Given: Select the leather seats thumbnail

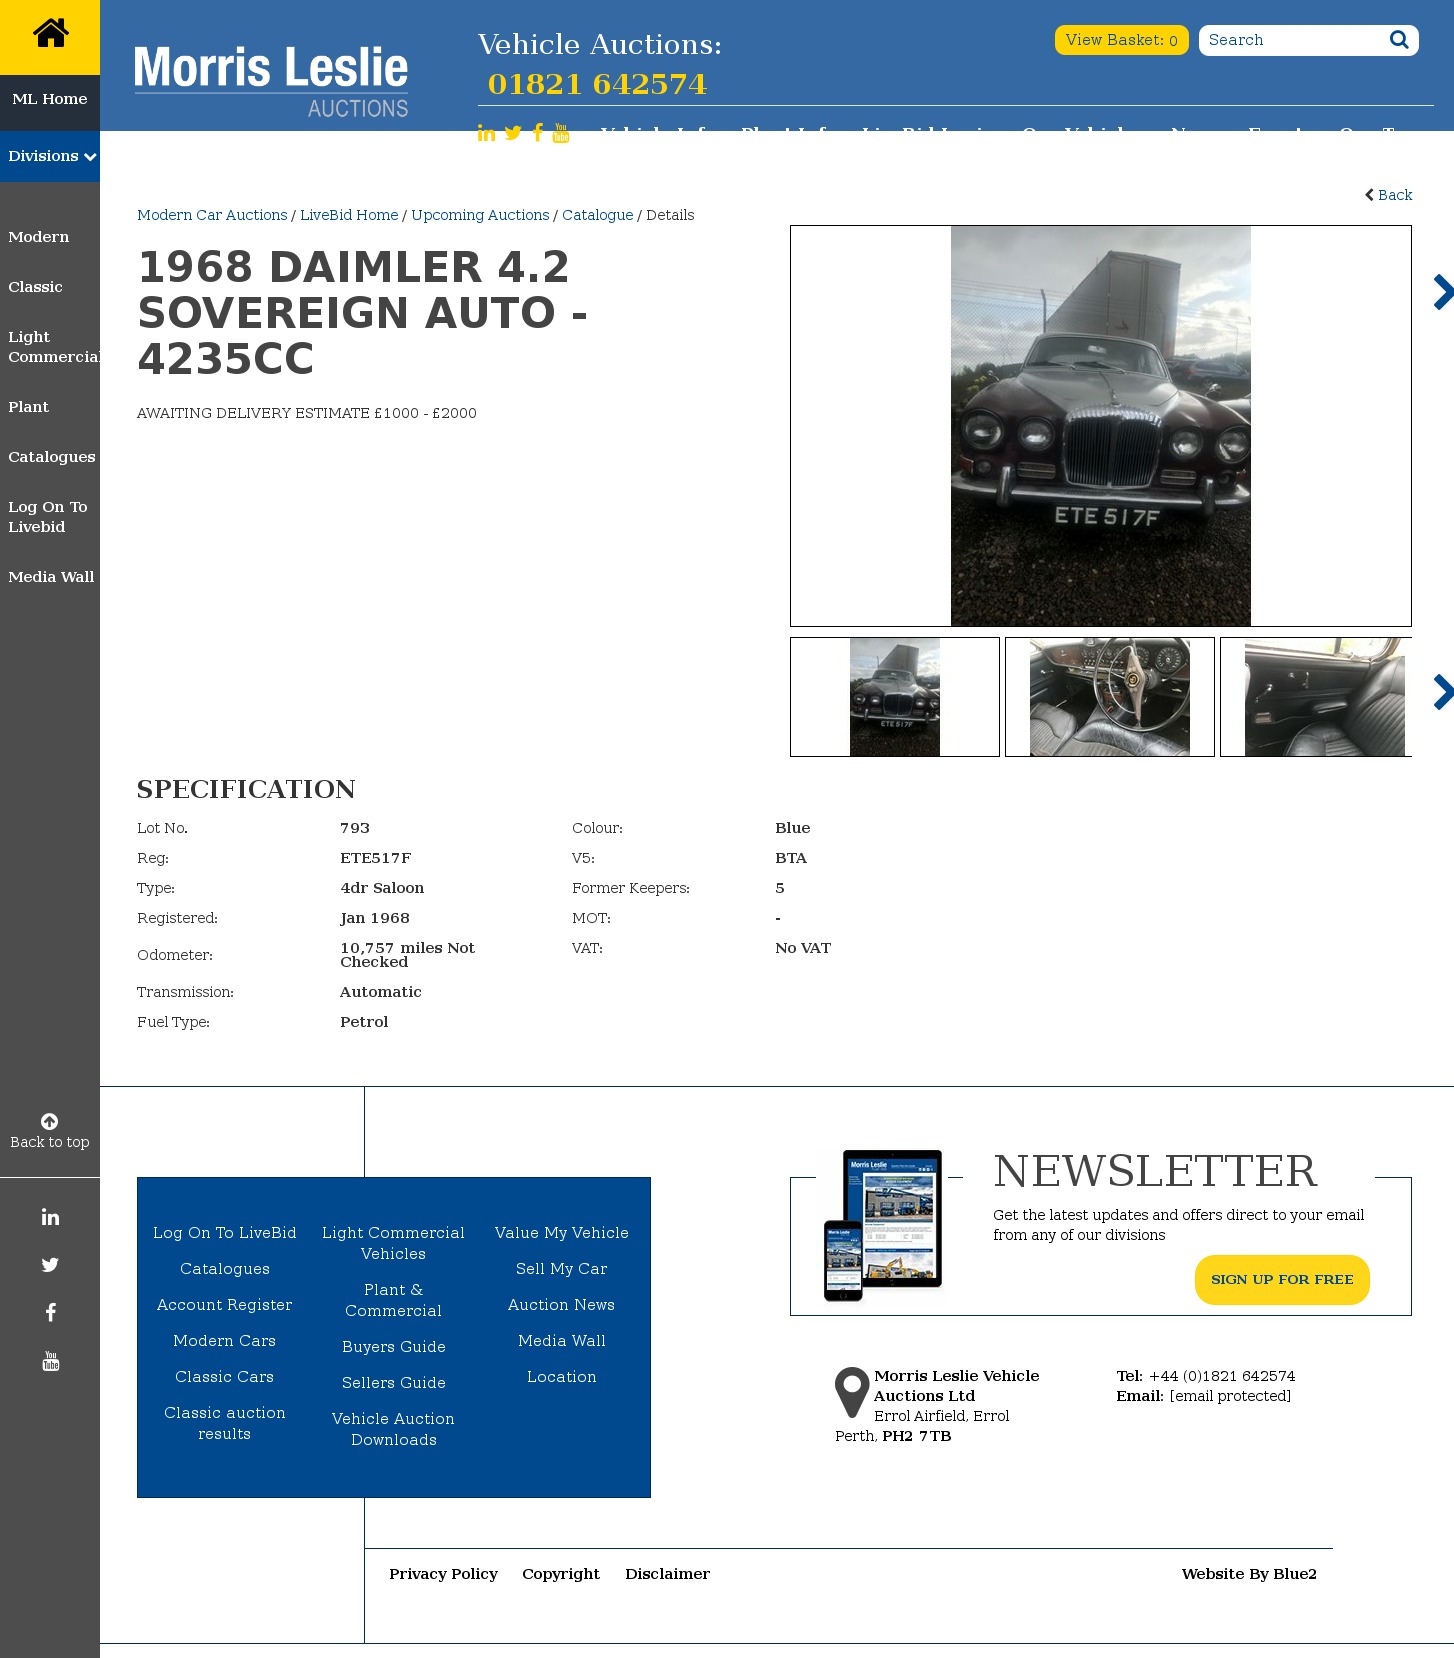Looking at the screenshot, I should pyautogui.click(x=1316, y=697).
